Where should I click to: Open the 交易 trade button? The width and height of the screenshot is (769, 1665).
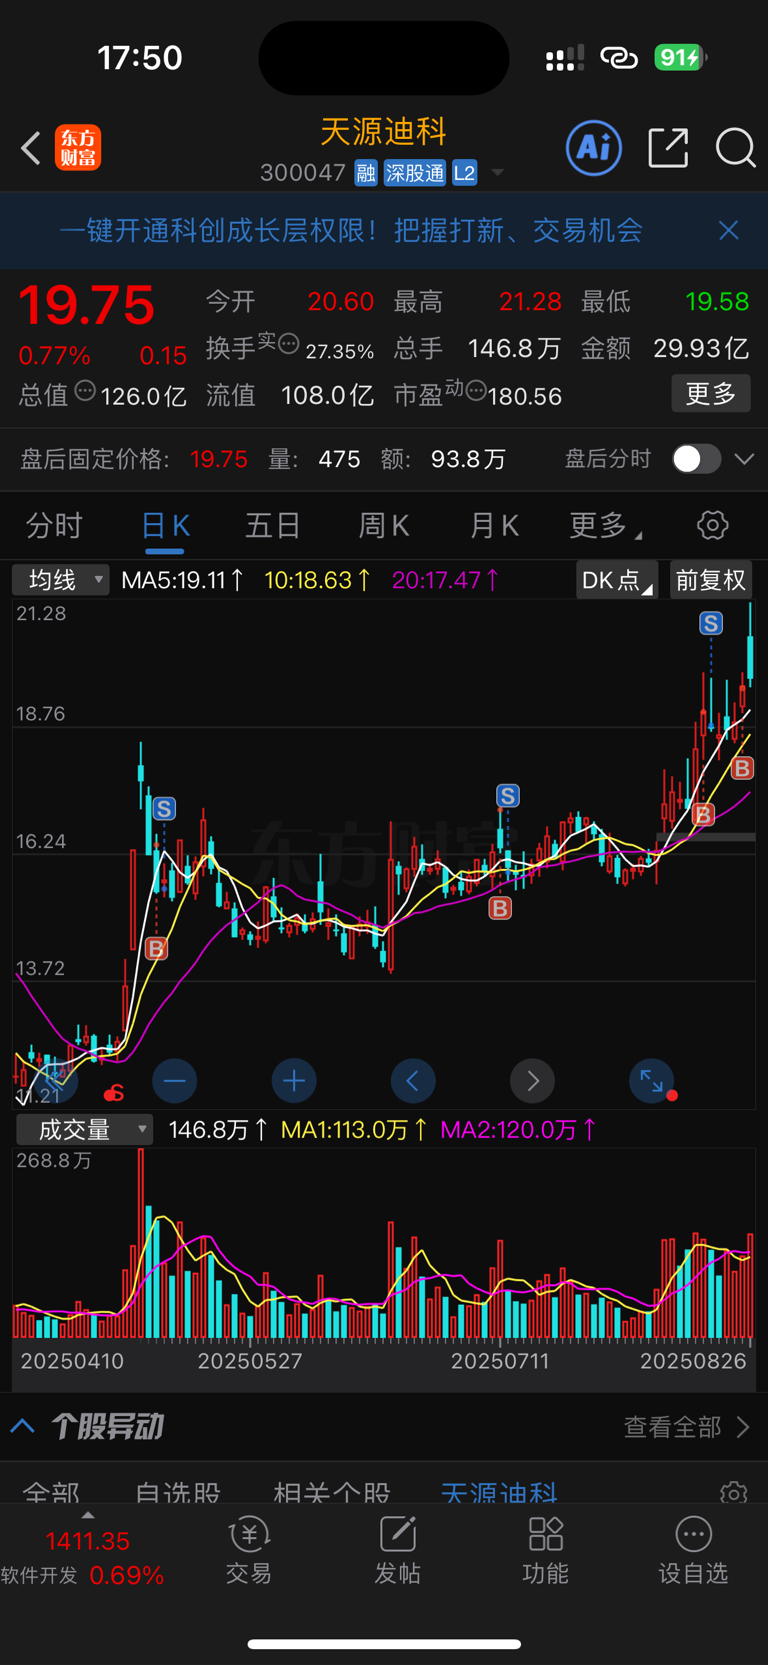tap(249, 1550)
